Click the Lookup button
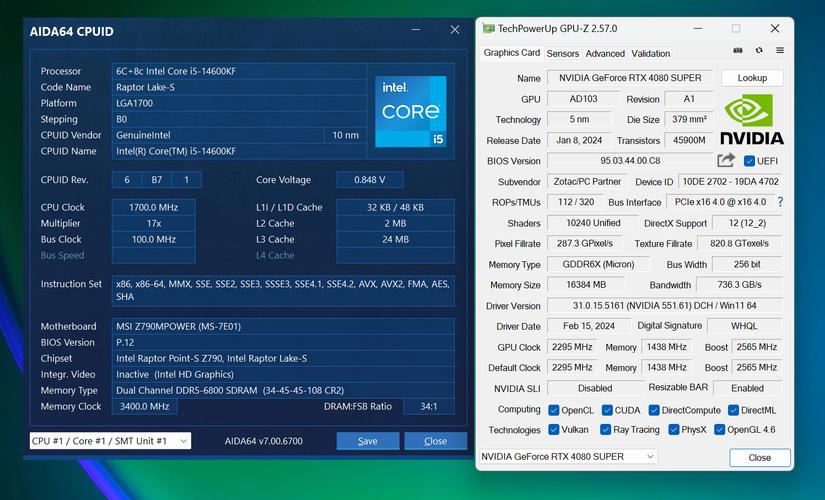Viewport: 825px width, 500px height. click(x=752, y=78)
